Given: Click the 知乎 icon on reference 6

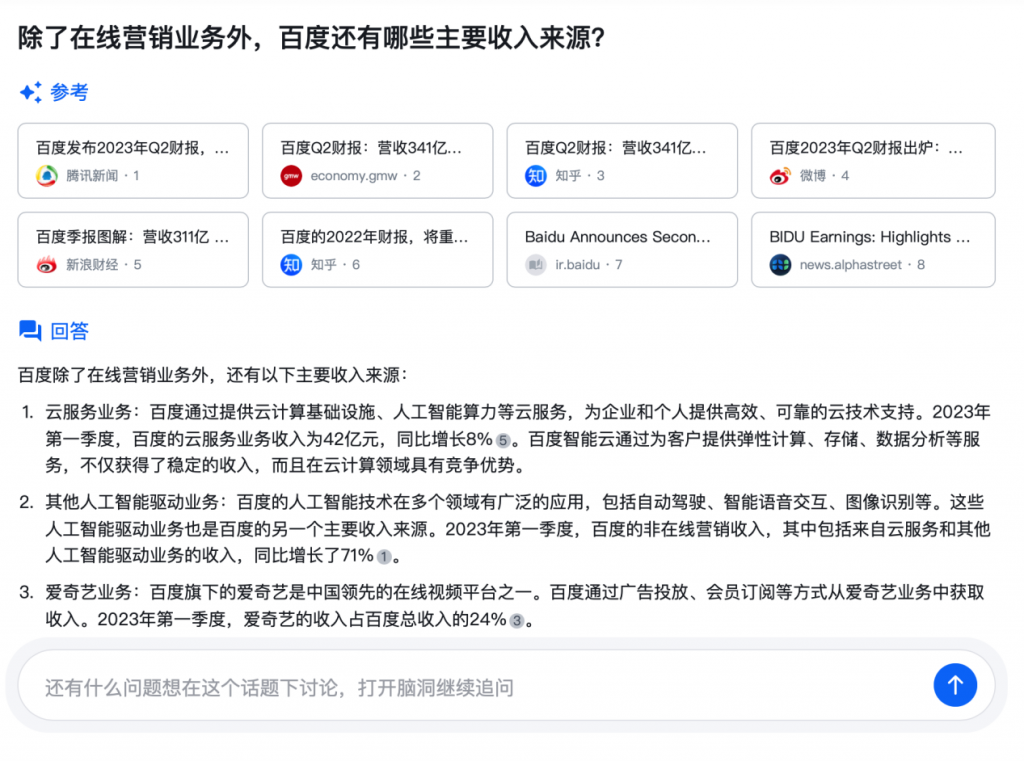Looking at the screenshot, I should [x=291, y=265].
